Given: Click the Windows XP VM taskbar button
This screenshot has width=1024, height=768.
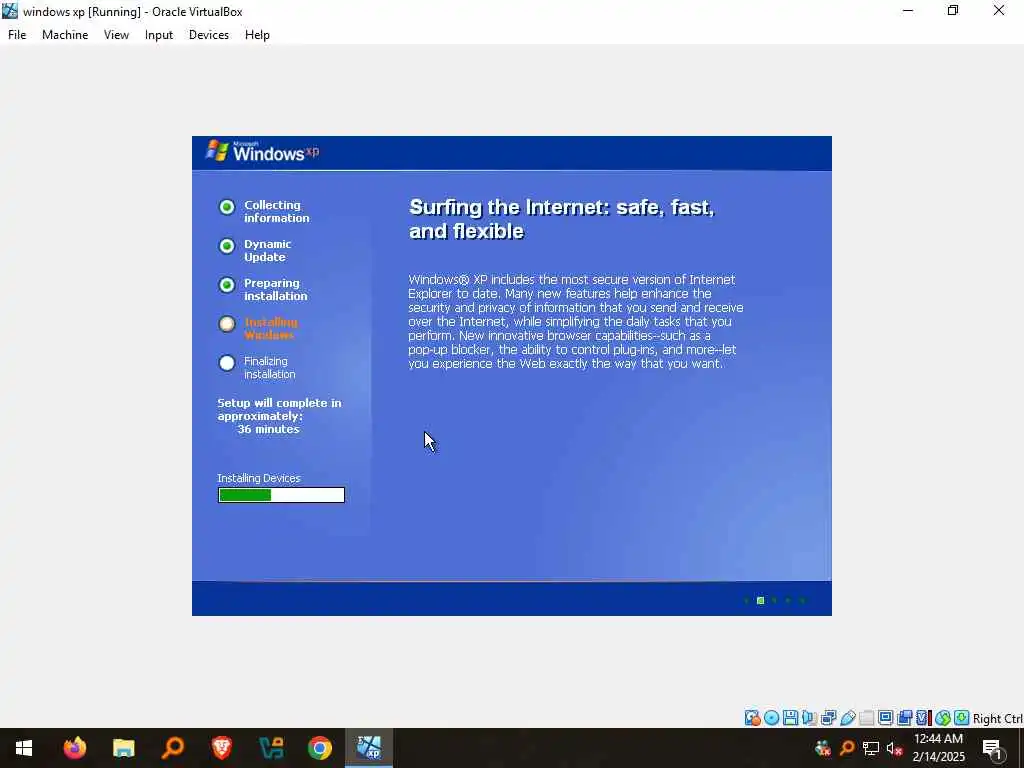Looking at the screenshot, I should pos(369,748).
